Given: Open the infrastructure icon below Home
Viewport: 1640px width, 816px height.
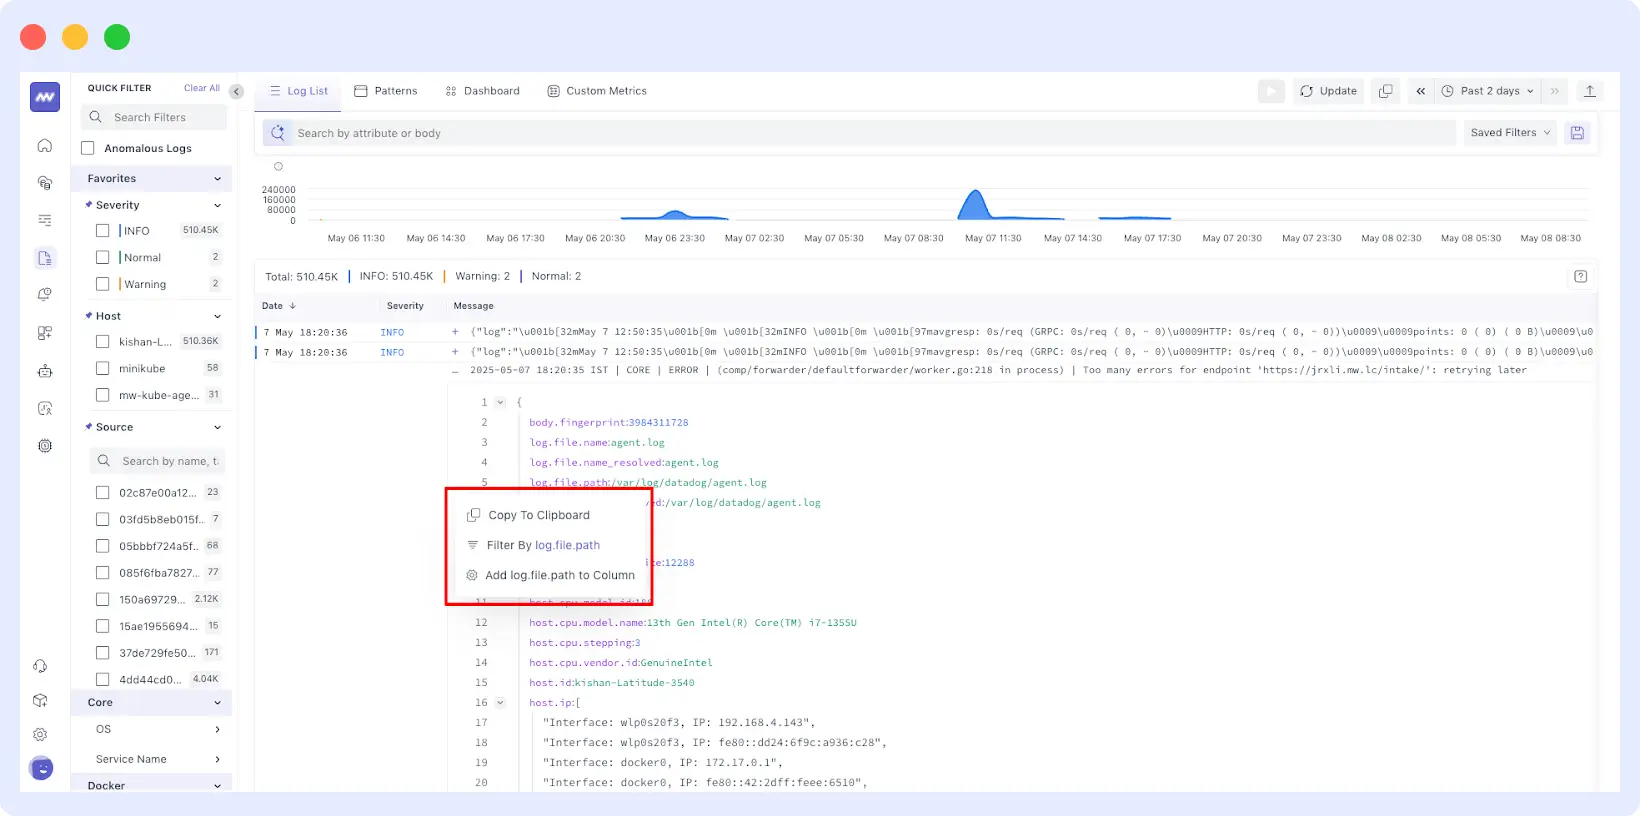Looking at the screenshot, I should tap(45, 183).
